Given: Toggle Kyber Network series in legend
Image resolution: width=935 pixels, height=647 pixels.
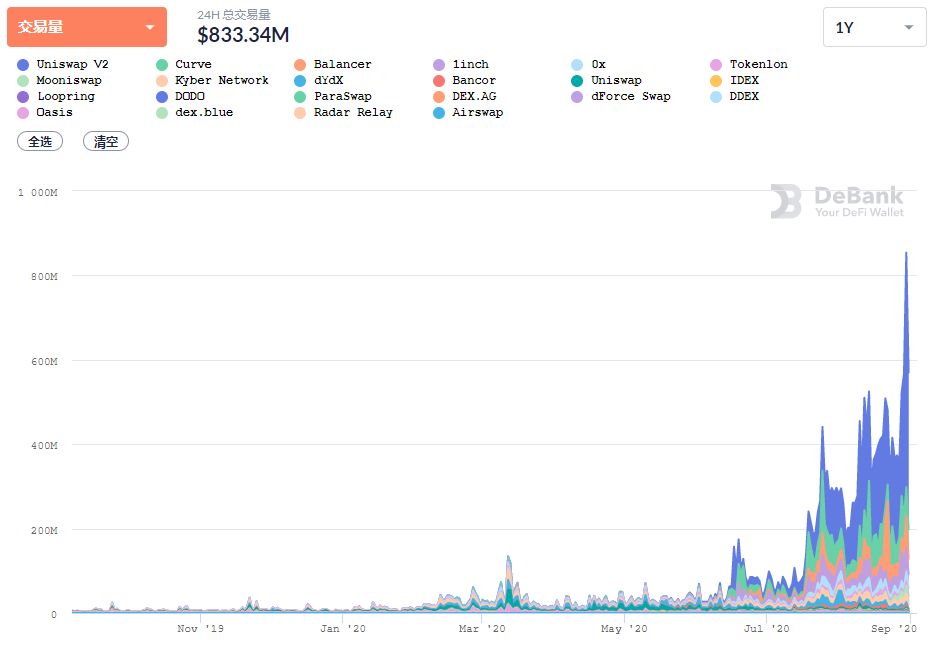Looking at the screenshot, I should click(x=212, y=81).
